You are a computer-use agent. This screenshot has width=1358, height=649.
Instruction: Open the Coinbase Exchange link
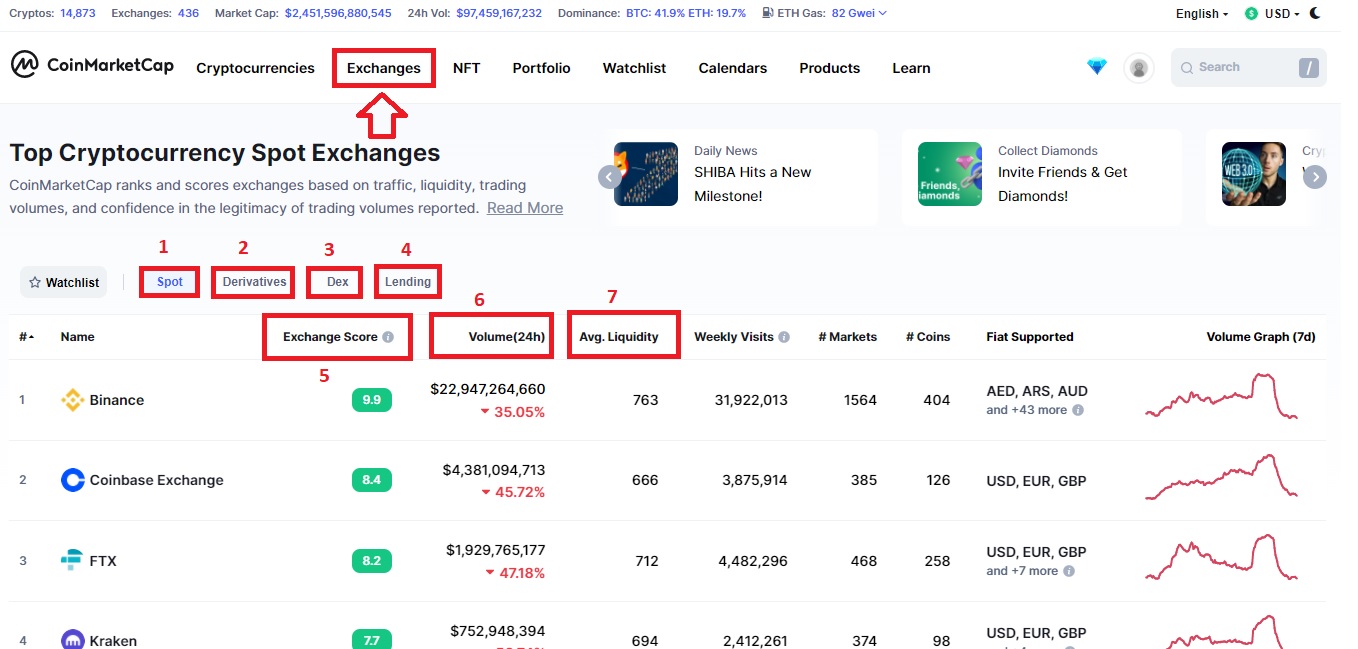point(157,480)
